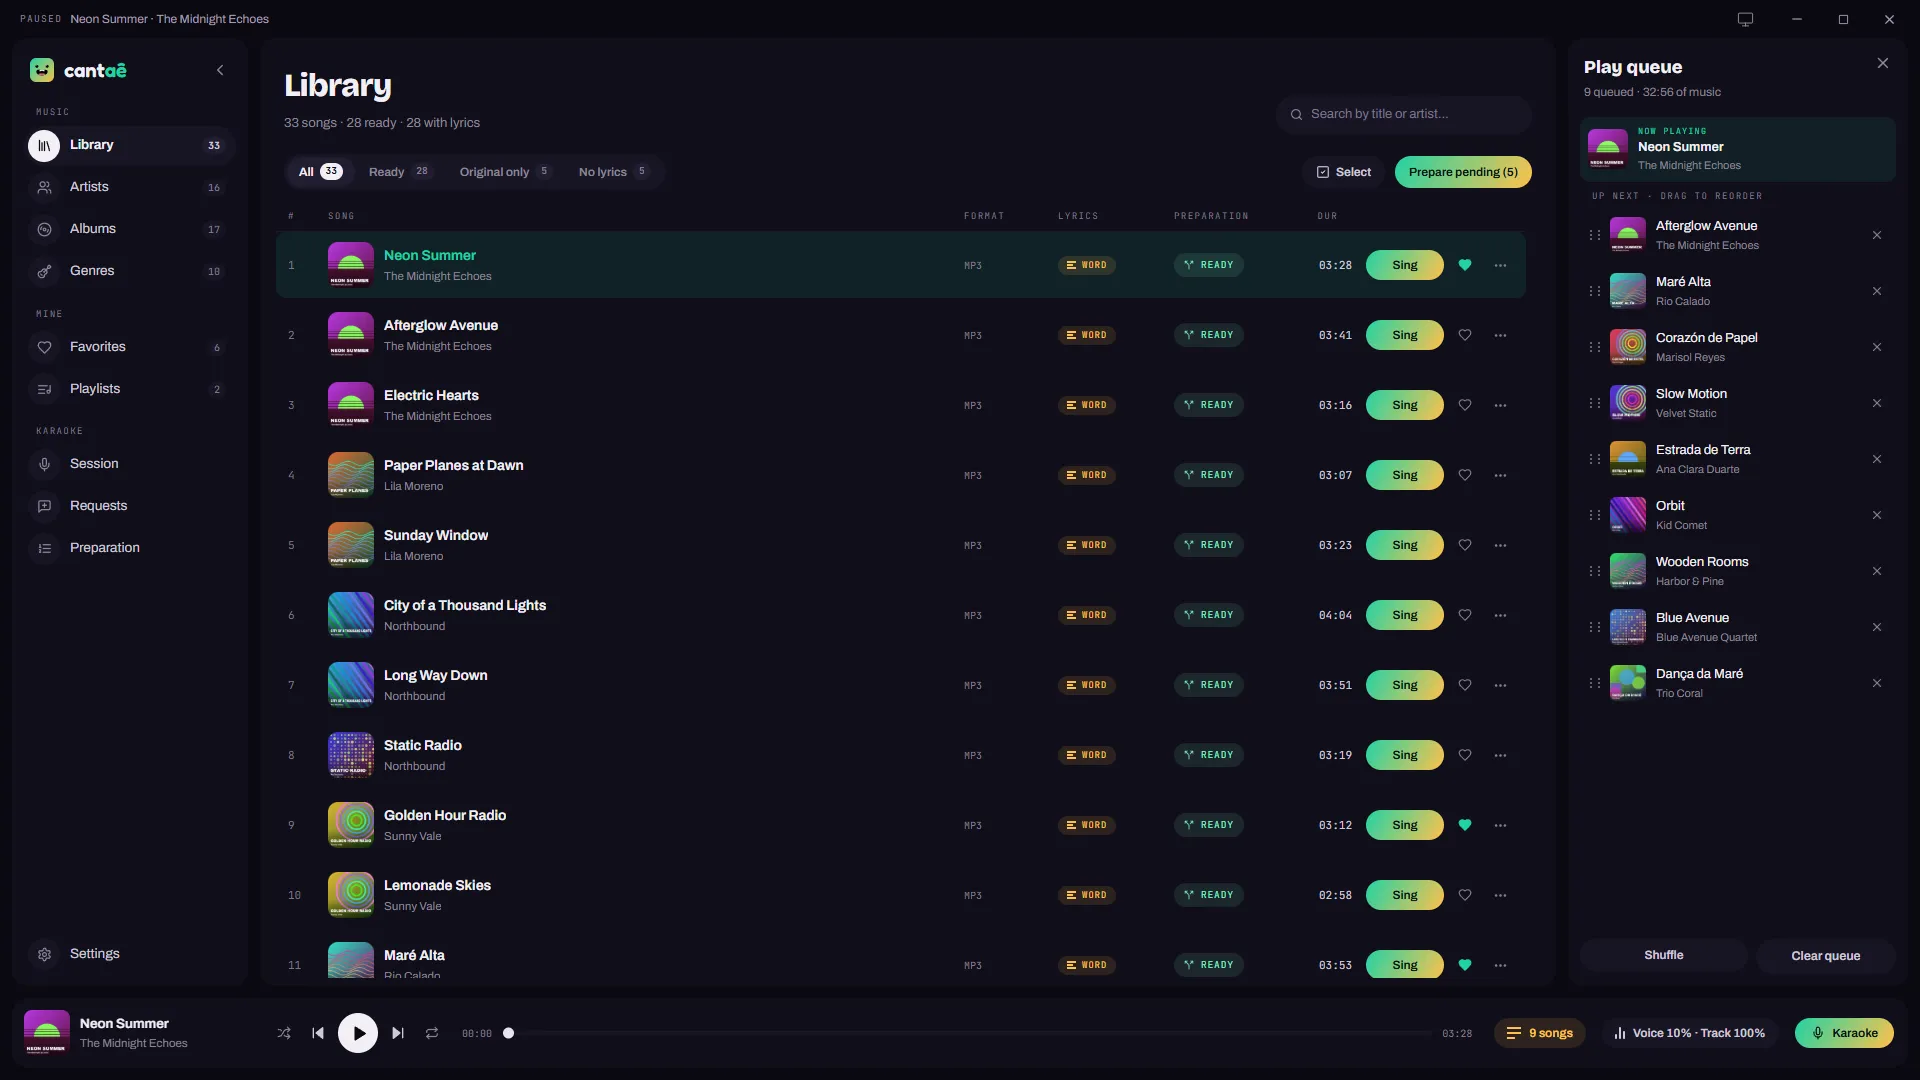Screen dimensions: 1920x1080
Task: Open more options for Sunday Window
Action: coord(1500,545)
